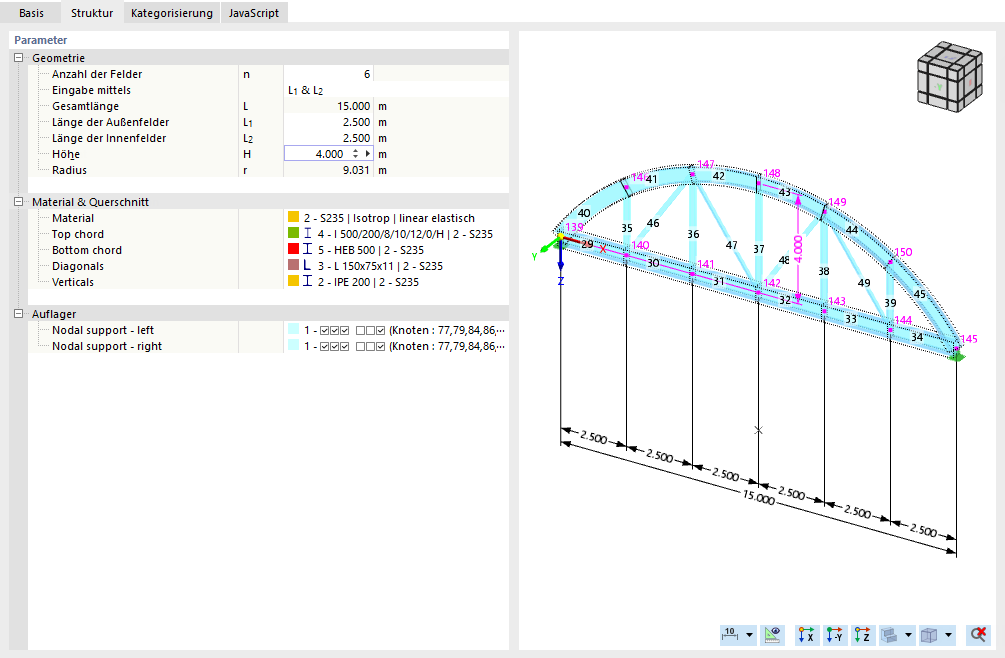Click the Nodal support - right value
The width and height of the screenshot is (1005, 658).
[404, 346]
